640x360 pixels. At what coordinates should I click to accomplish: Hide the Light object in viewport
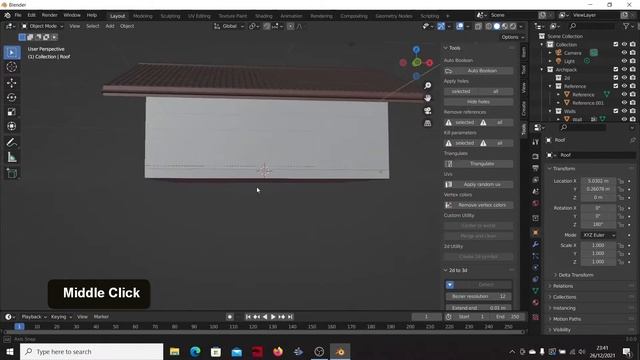[624, 61]
